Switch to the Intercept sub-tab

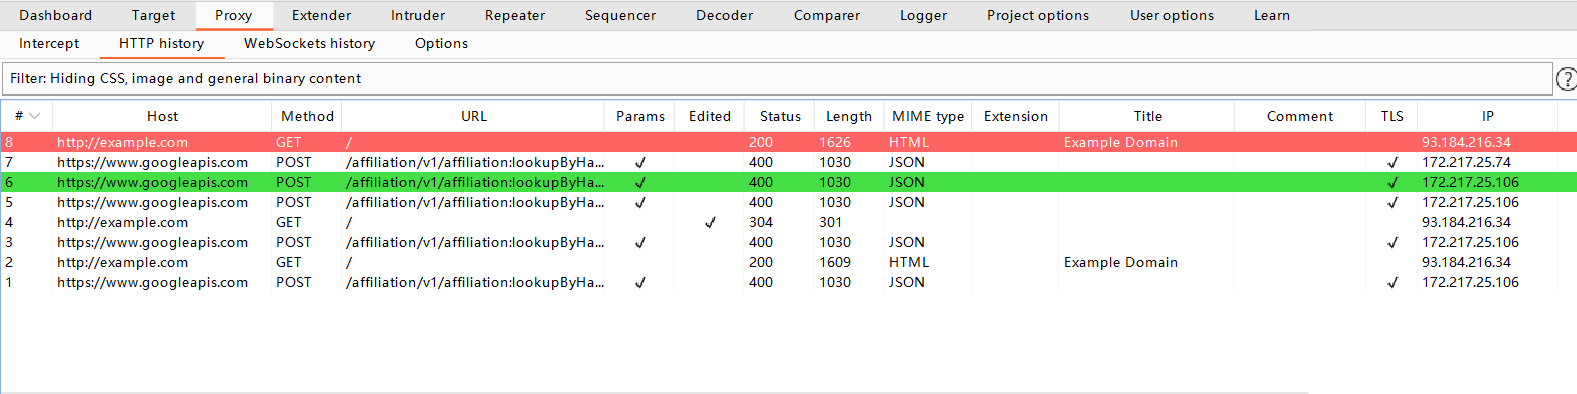(x=49, y=43)
